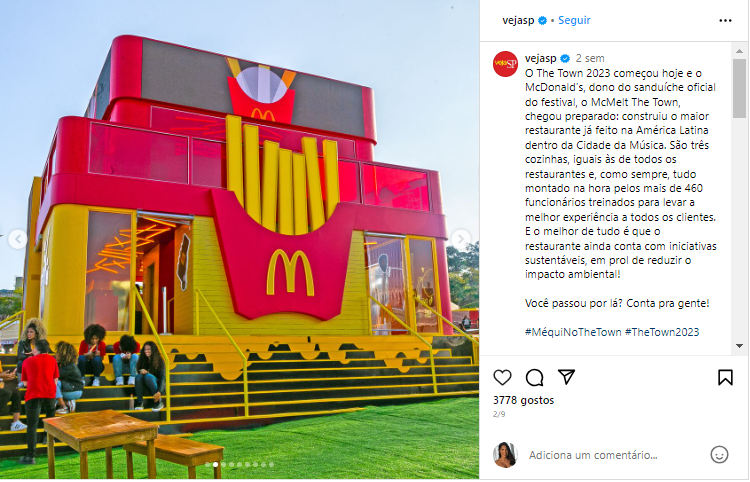Viewport: 750px width, 482px height.
Task: Go to previous photo in carousel
Action: pyautogui.click(x=18, y=239)
